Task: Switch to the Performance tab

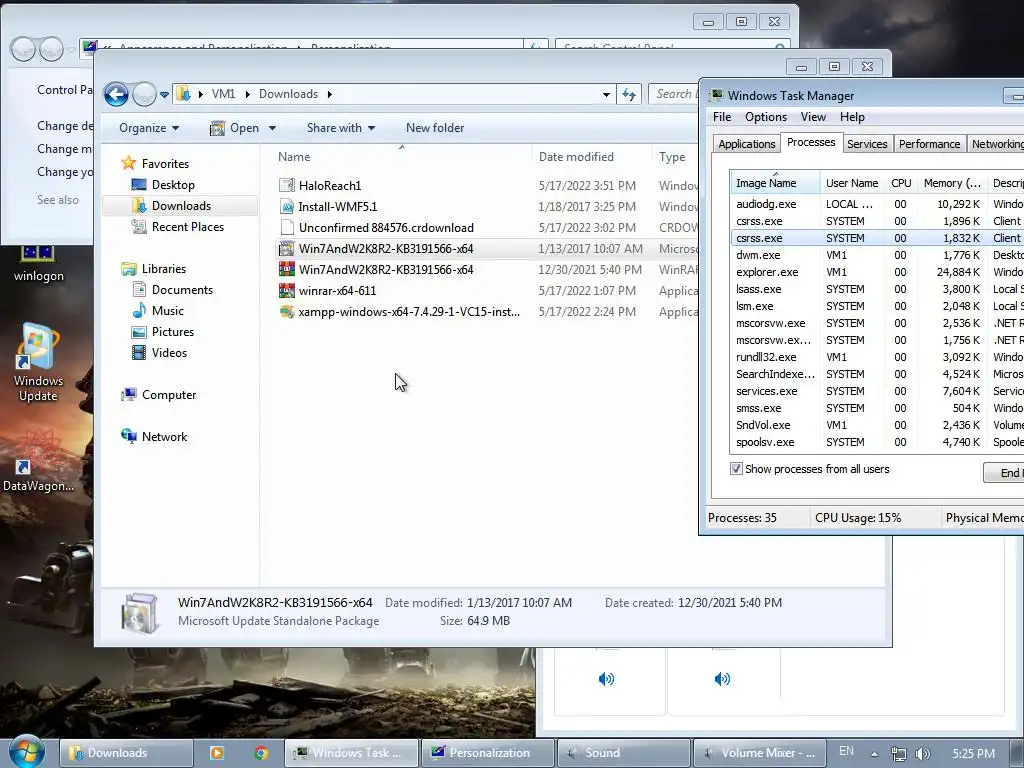Action: pyautogui.click(x=929, y=144)
